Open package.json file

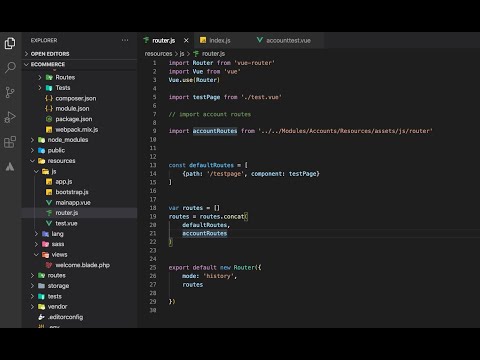[74, 119]
